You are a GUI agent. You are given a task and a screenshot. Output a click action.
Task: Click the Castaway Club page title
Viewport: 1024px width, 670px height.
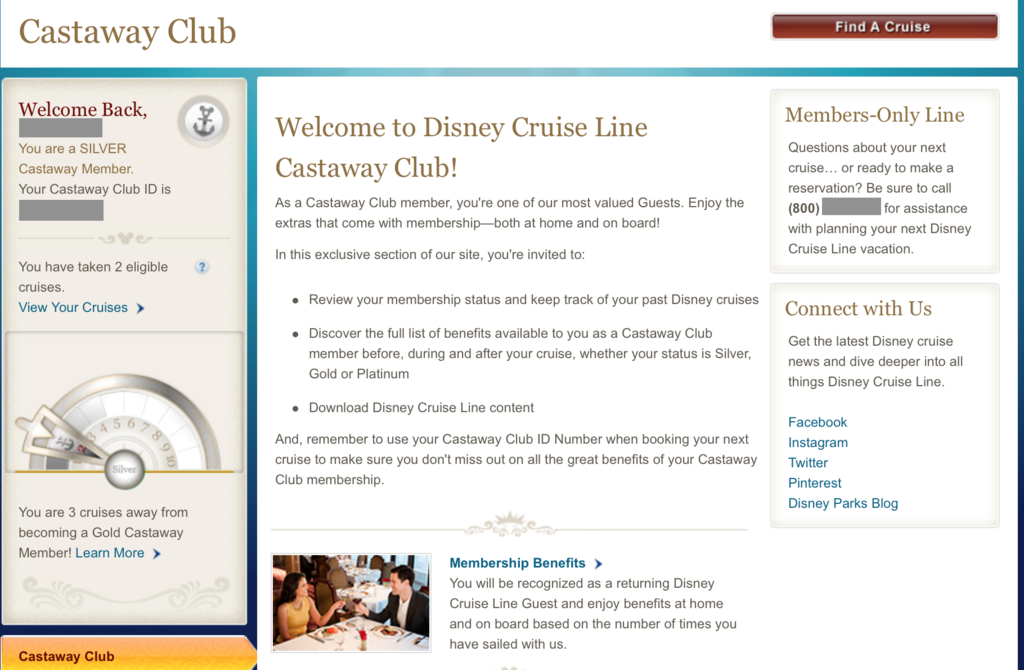point(127,31)
